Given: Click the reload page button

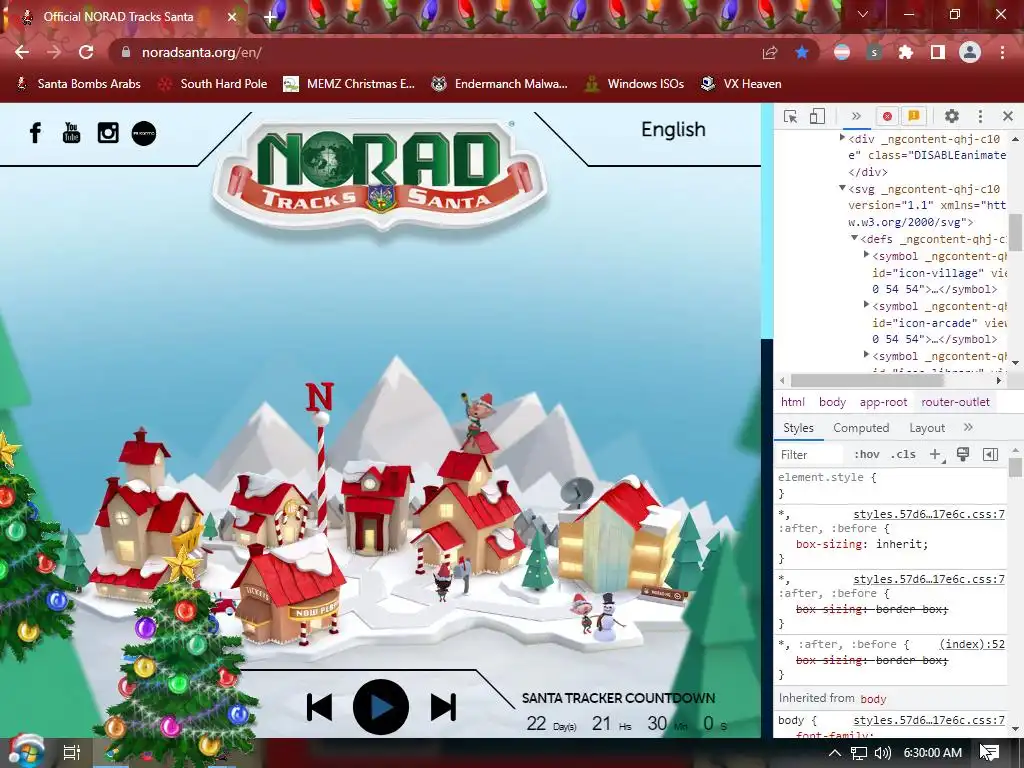Looking at the screenshot, I should pyautogui.click(x=86, y=52).
